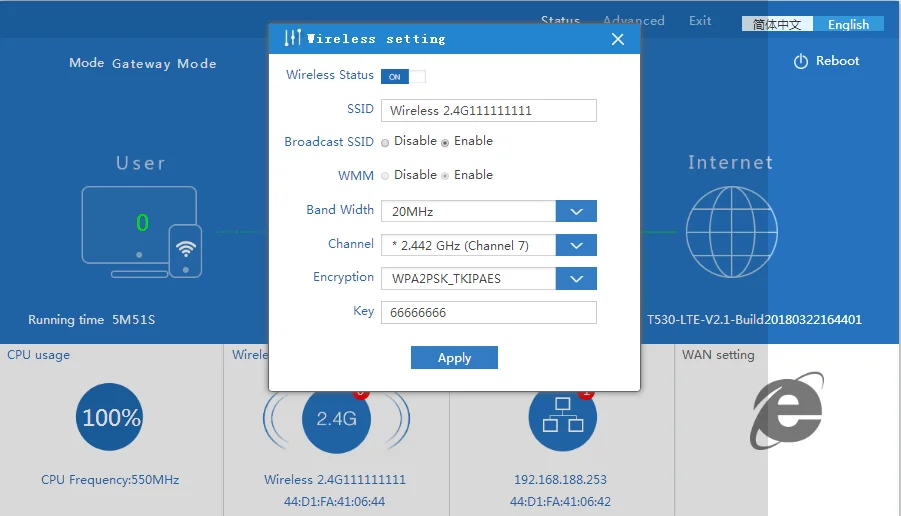Viewport: 901px width, 516px height.
Task: Select Disable for Broadcast SSID
Action: pyautogui.click(x=385, y=143)
